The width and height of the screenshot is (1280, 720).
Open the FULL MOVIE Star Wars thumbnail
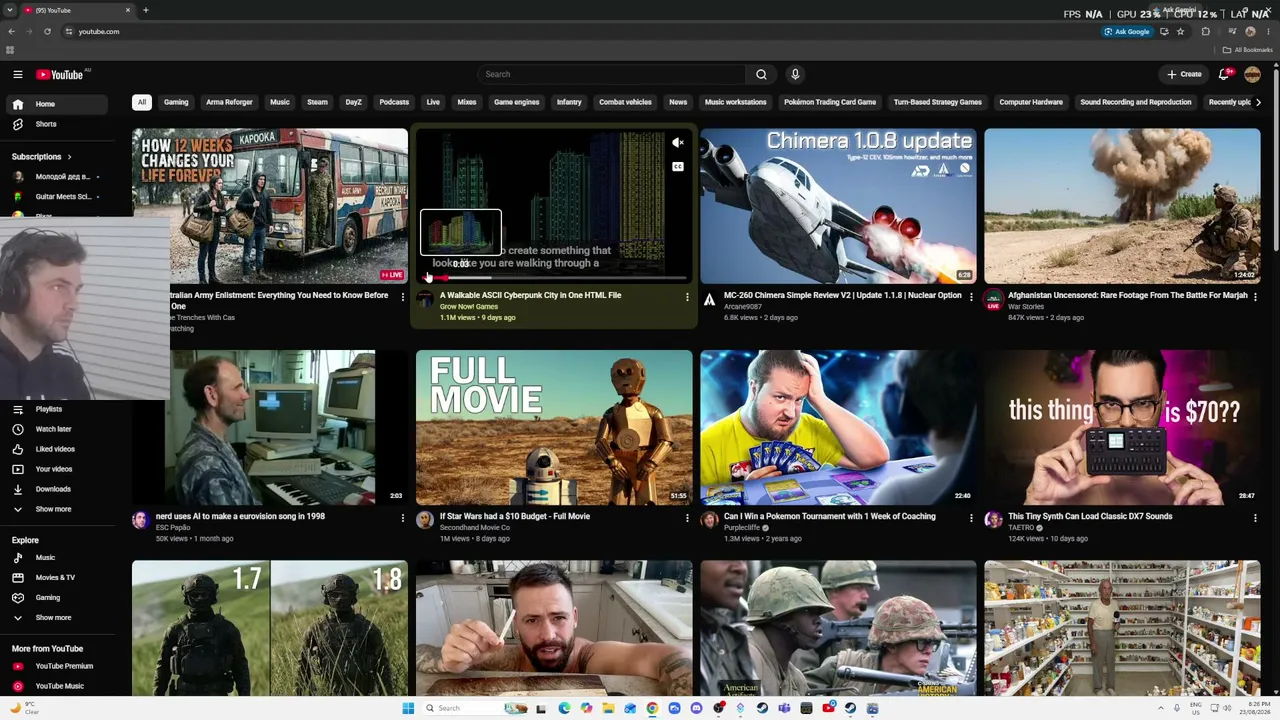coord(554,427)
